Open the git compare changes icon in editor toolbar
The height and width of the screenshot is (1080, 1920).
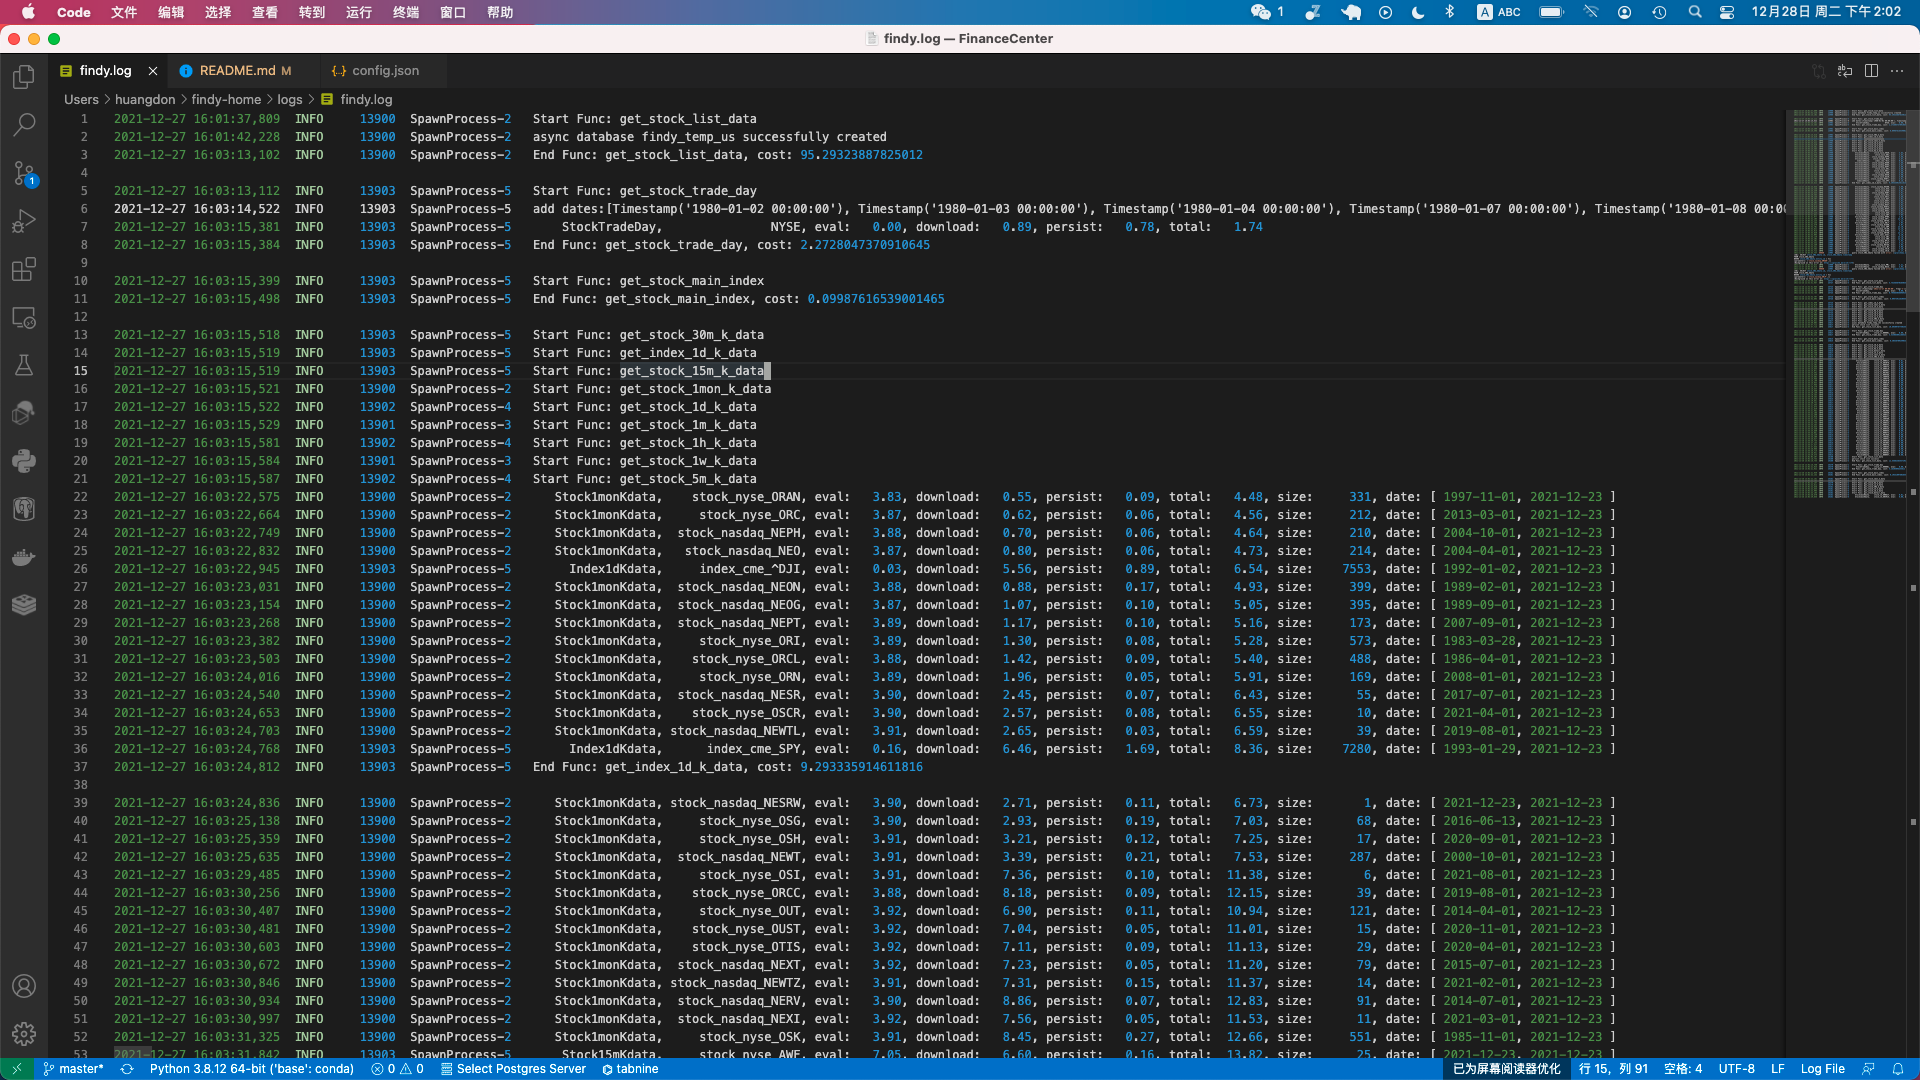coord(1819,71)
